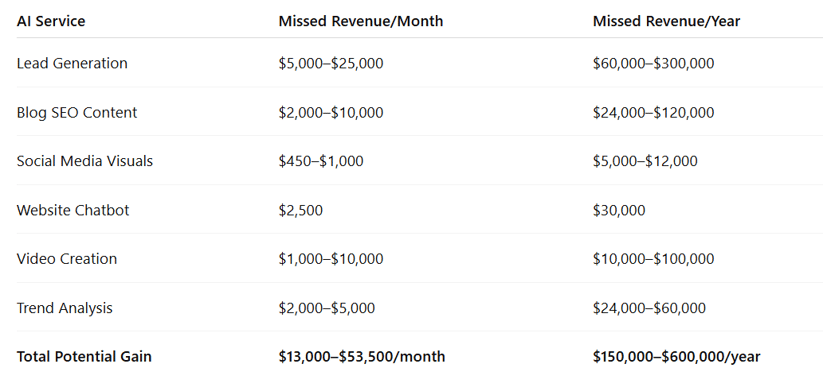Select the Video Creation cell
This screenshot has height=388, width=823.
click(x=67, y=259)
